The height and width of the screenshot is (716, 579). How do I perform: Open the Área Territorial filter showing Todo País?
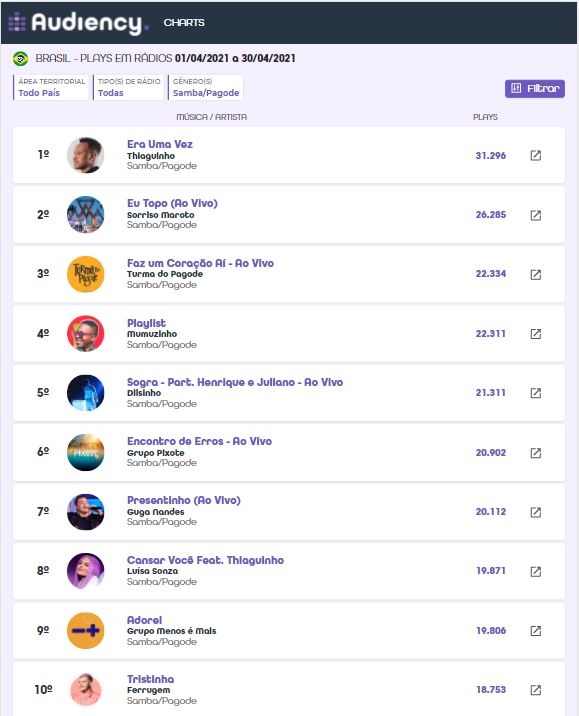(x=51, y=87)
